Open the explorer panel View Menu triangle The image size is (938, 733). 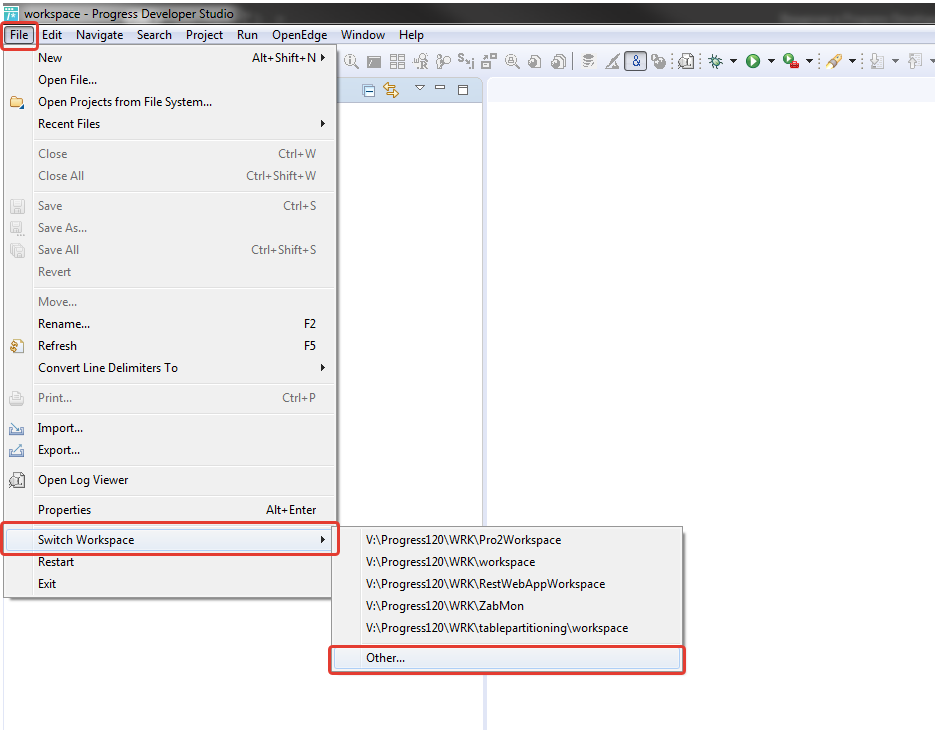pos(420,88)
